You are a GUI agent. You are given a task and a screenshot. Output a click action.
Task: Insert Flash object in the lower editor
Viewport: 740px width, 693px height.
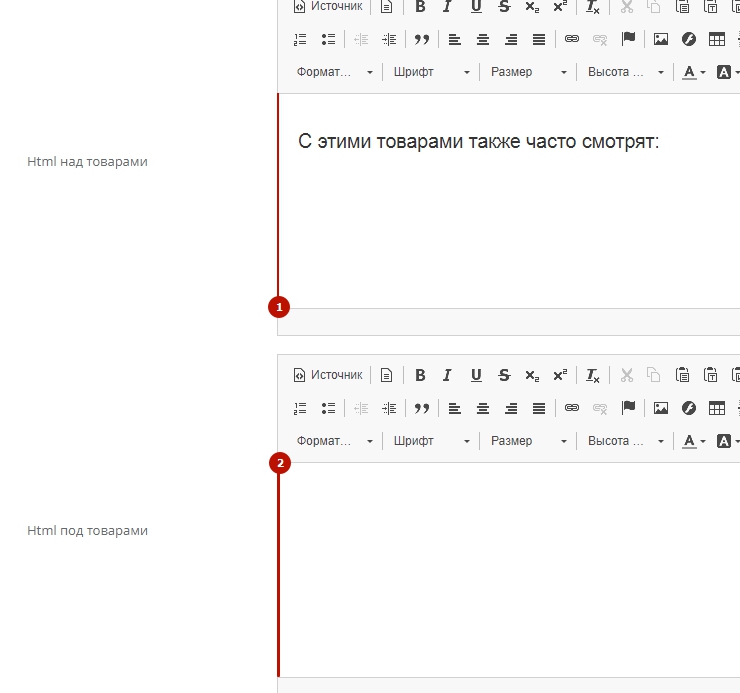coord(688,408)
